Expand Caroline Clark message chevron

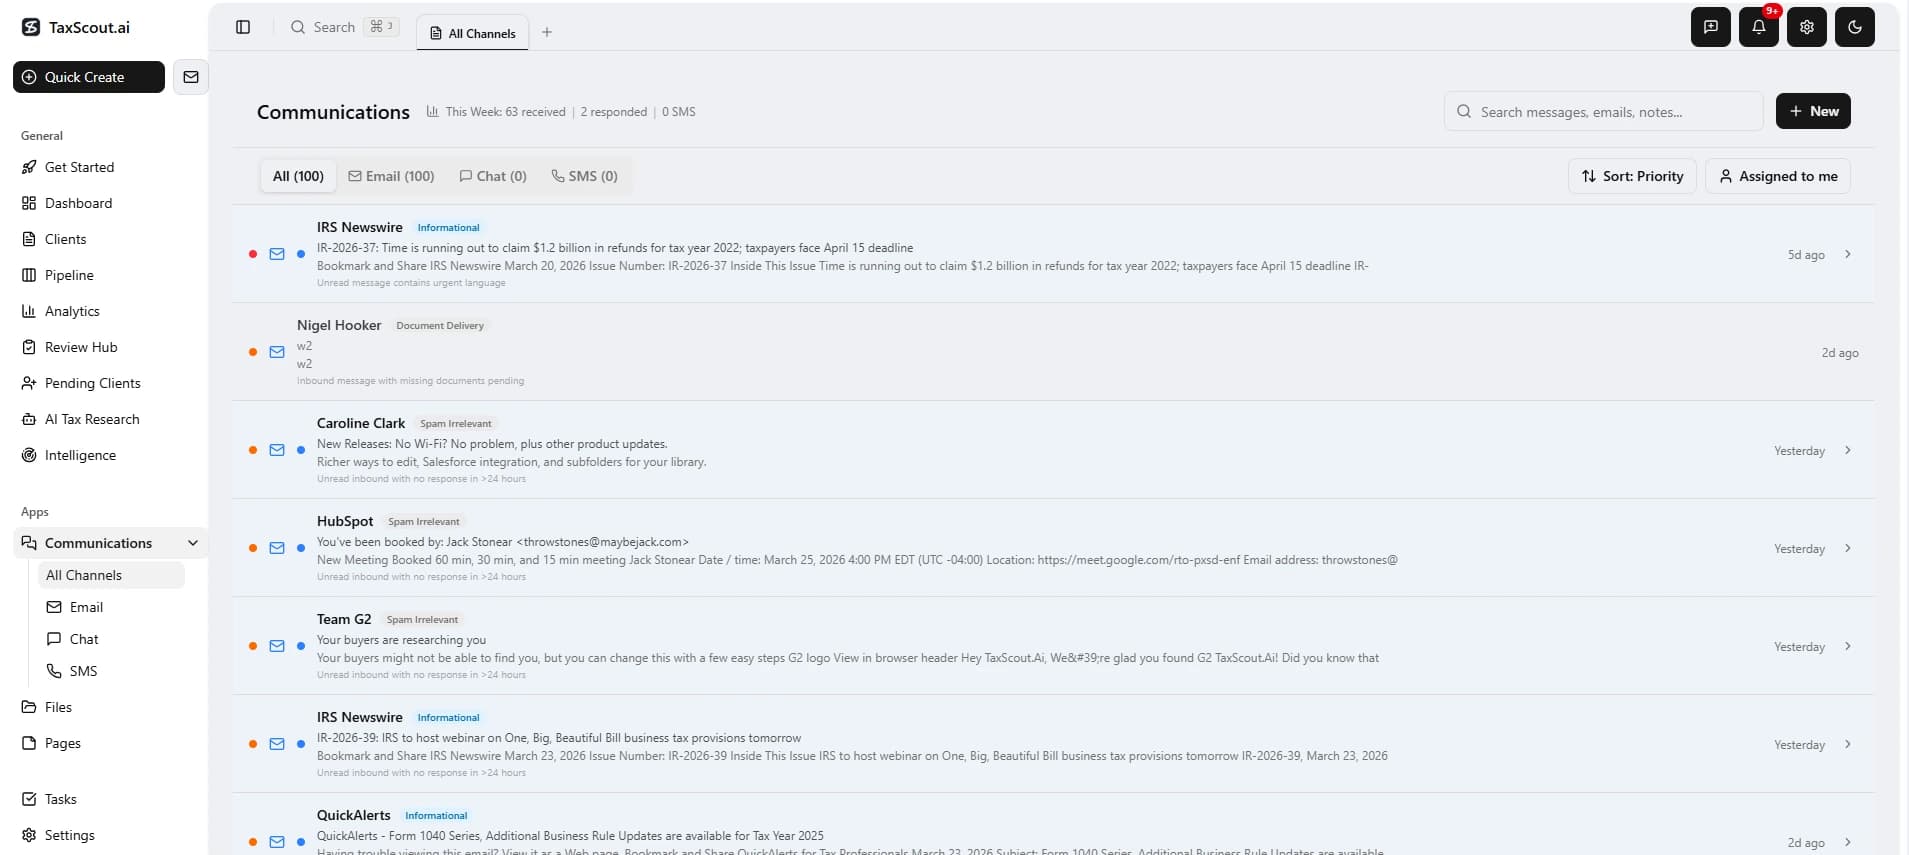(1847, 450)
